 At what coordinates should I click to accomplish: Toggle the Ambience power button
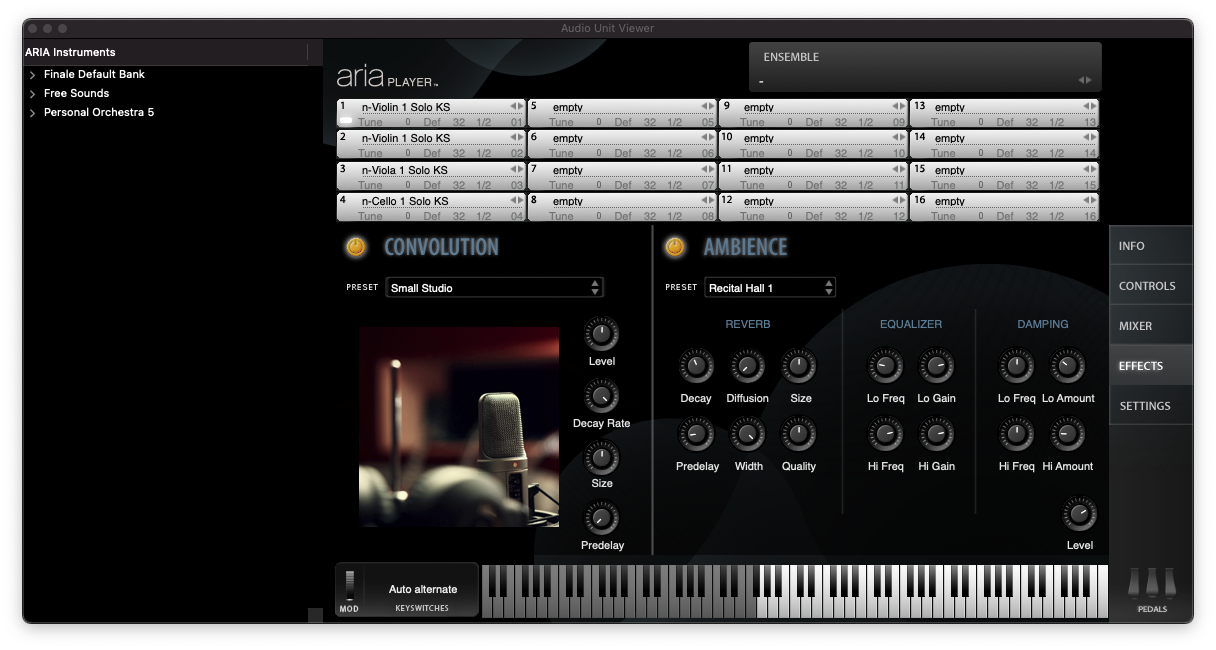pyautogui.click(x=675, y=247)
